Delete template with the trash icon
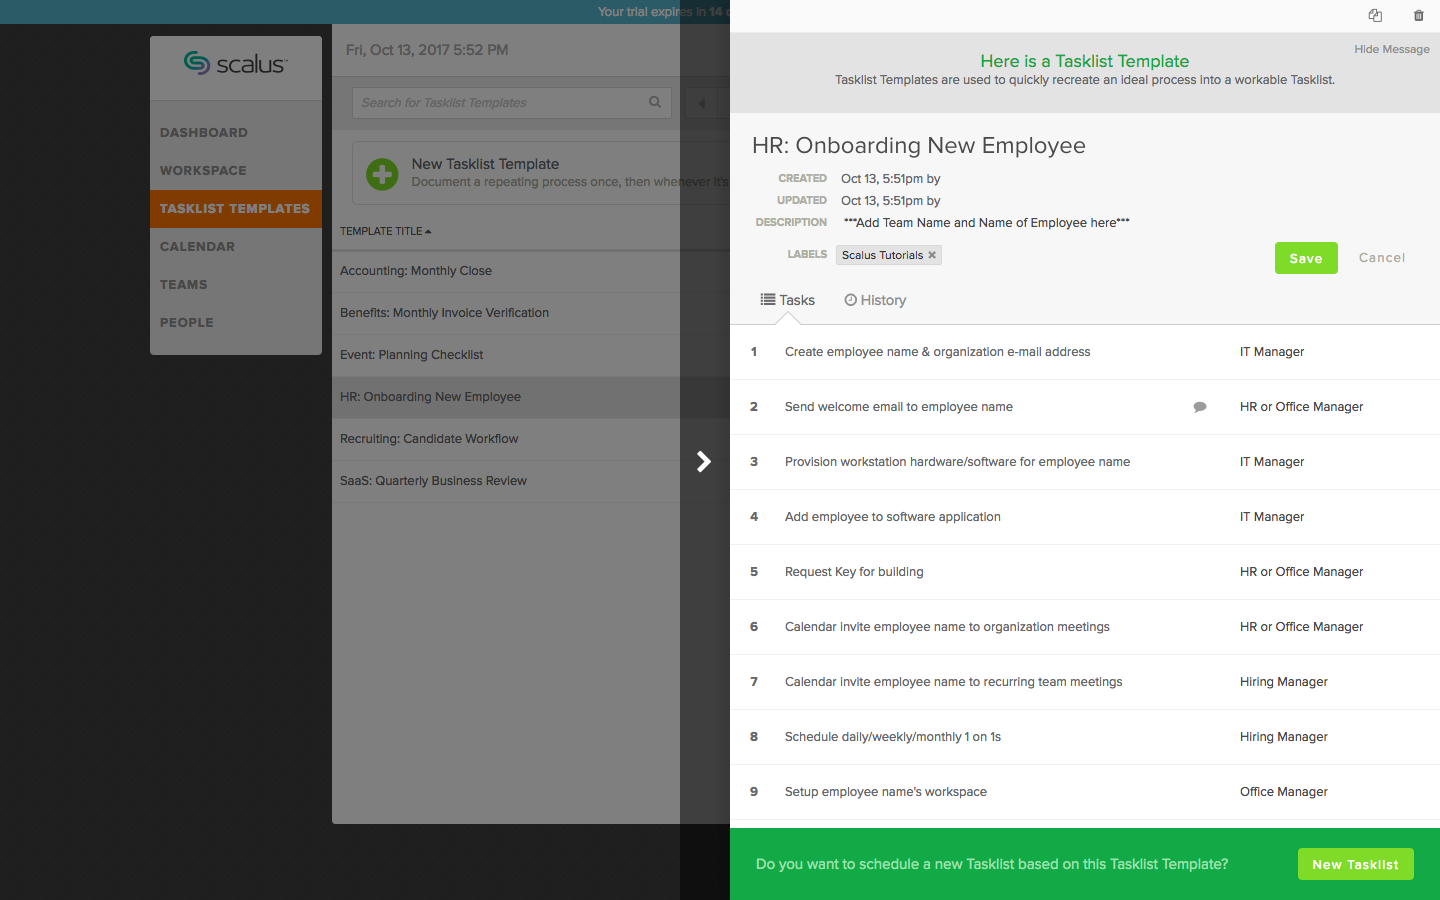 coord(1418,15)
